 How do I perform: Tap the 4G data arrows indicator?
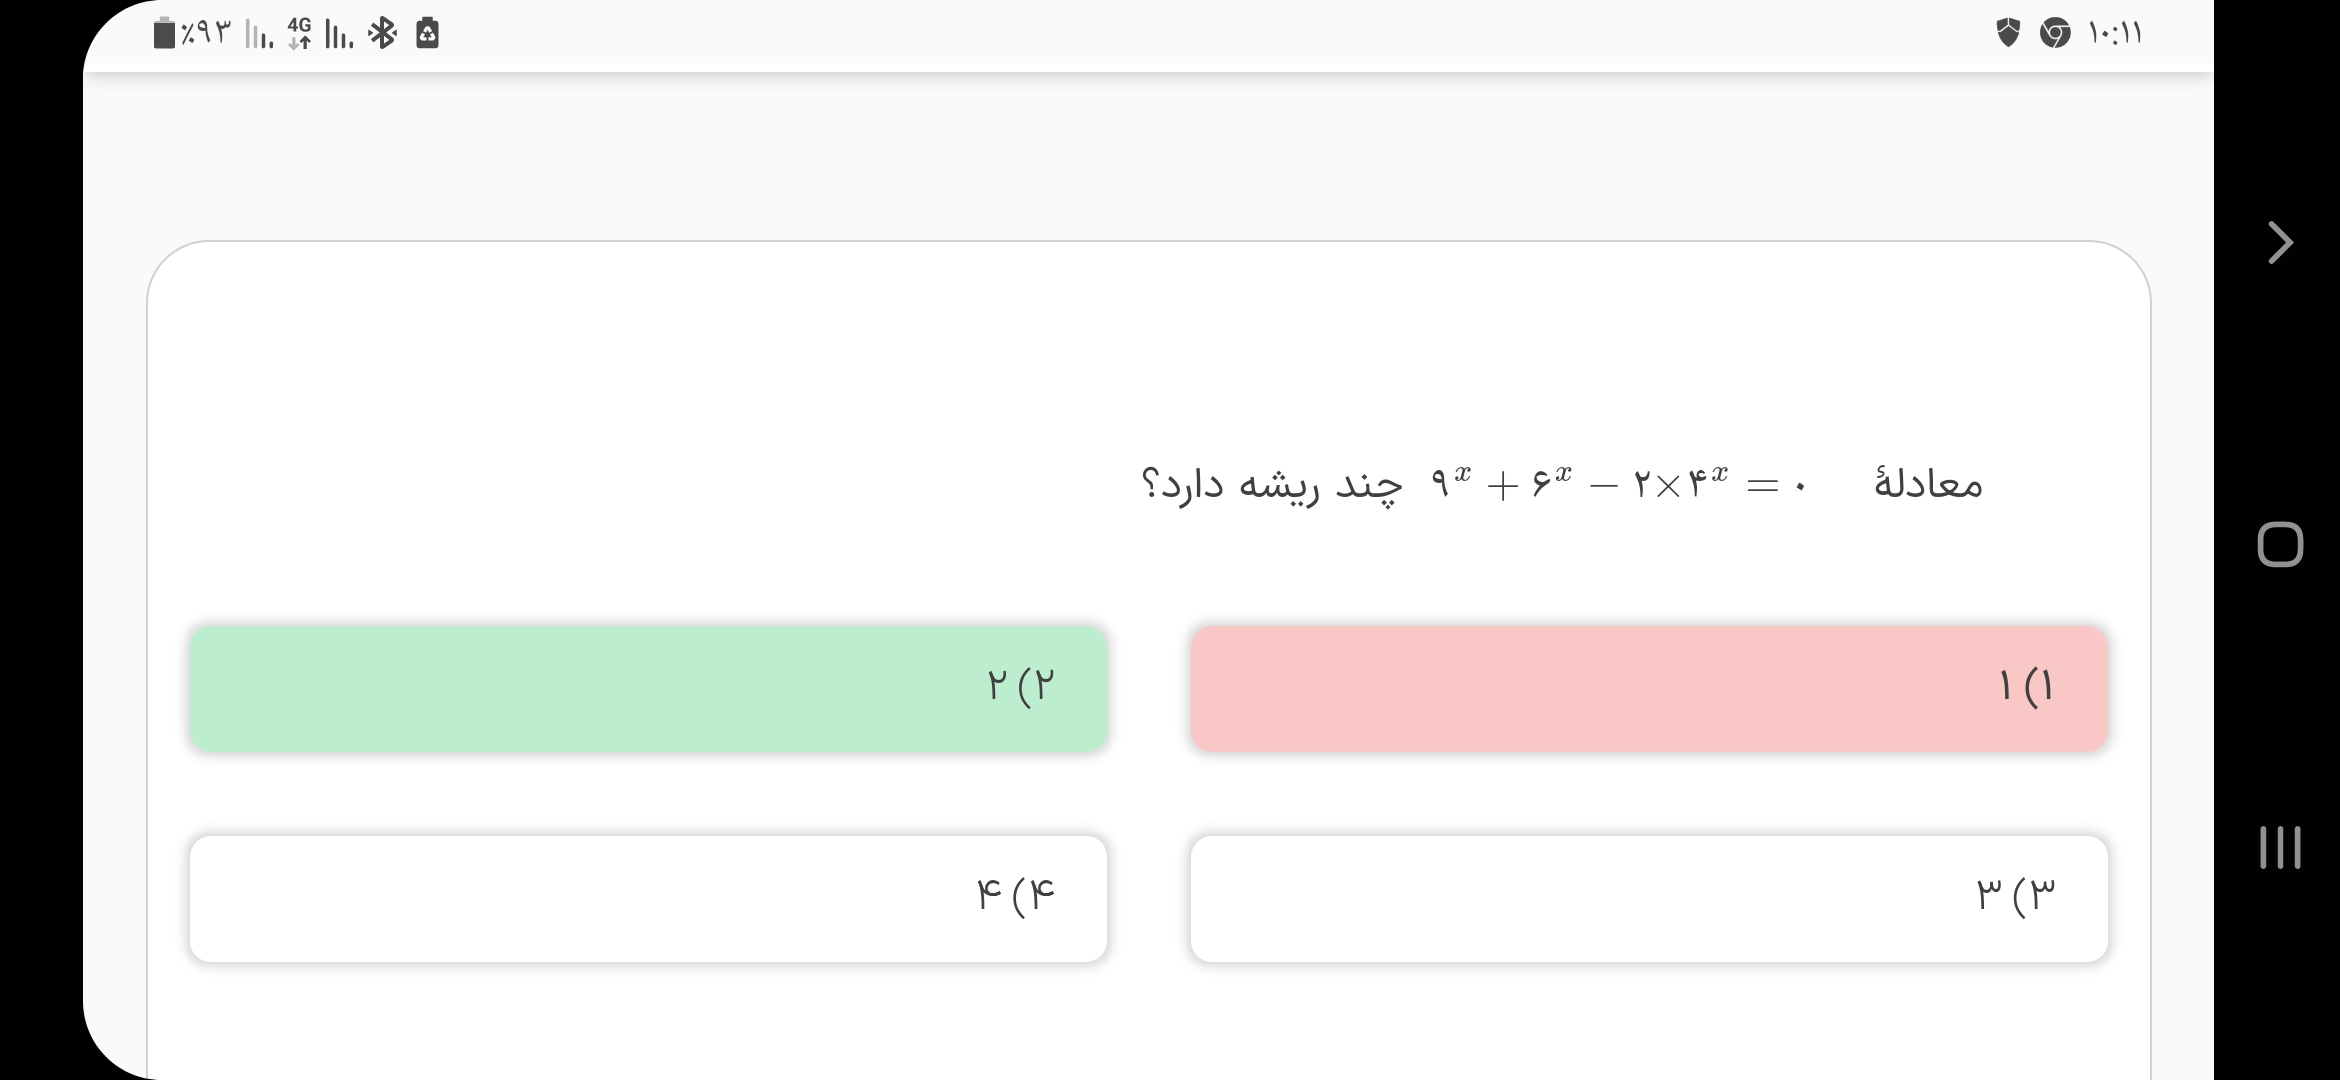click(299, 34)
